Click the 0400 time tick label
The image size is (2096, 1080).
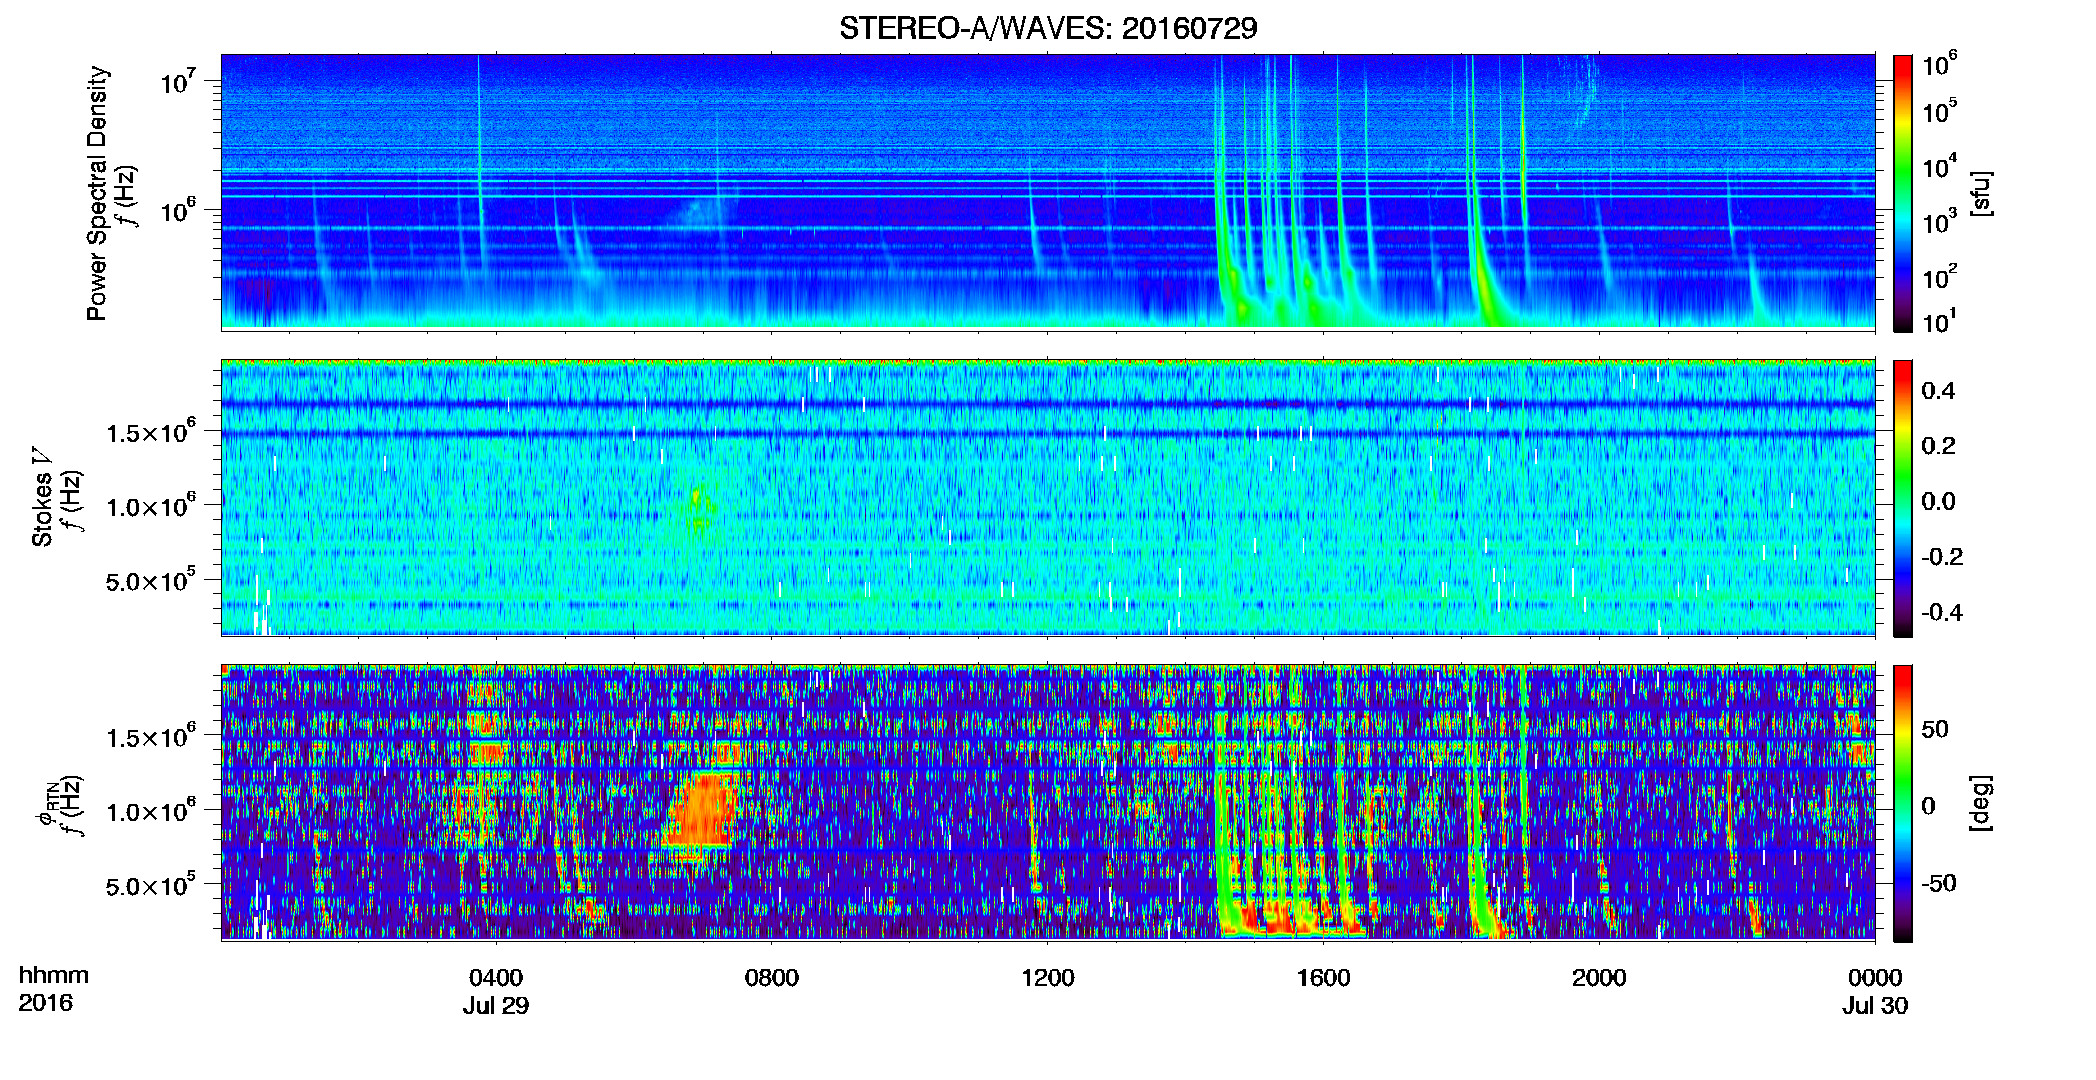[496, 977]
